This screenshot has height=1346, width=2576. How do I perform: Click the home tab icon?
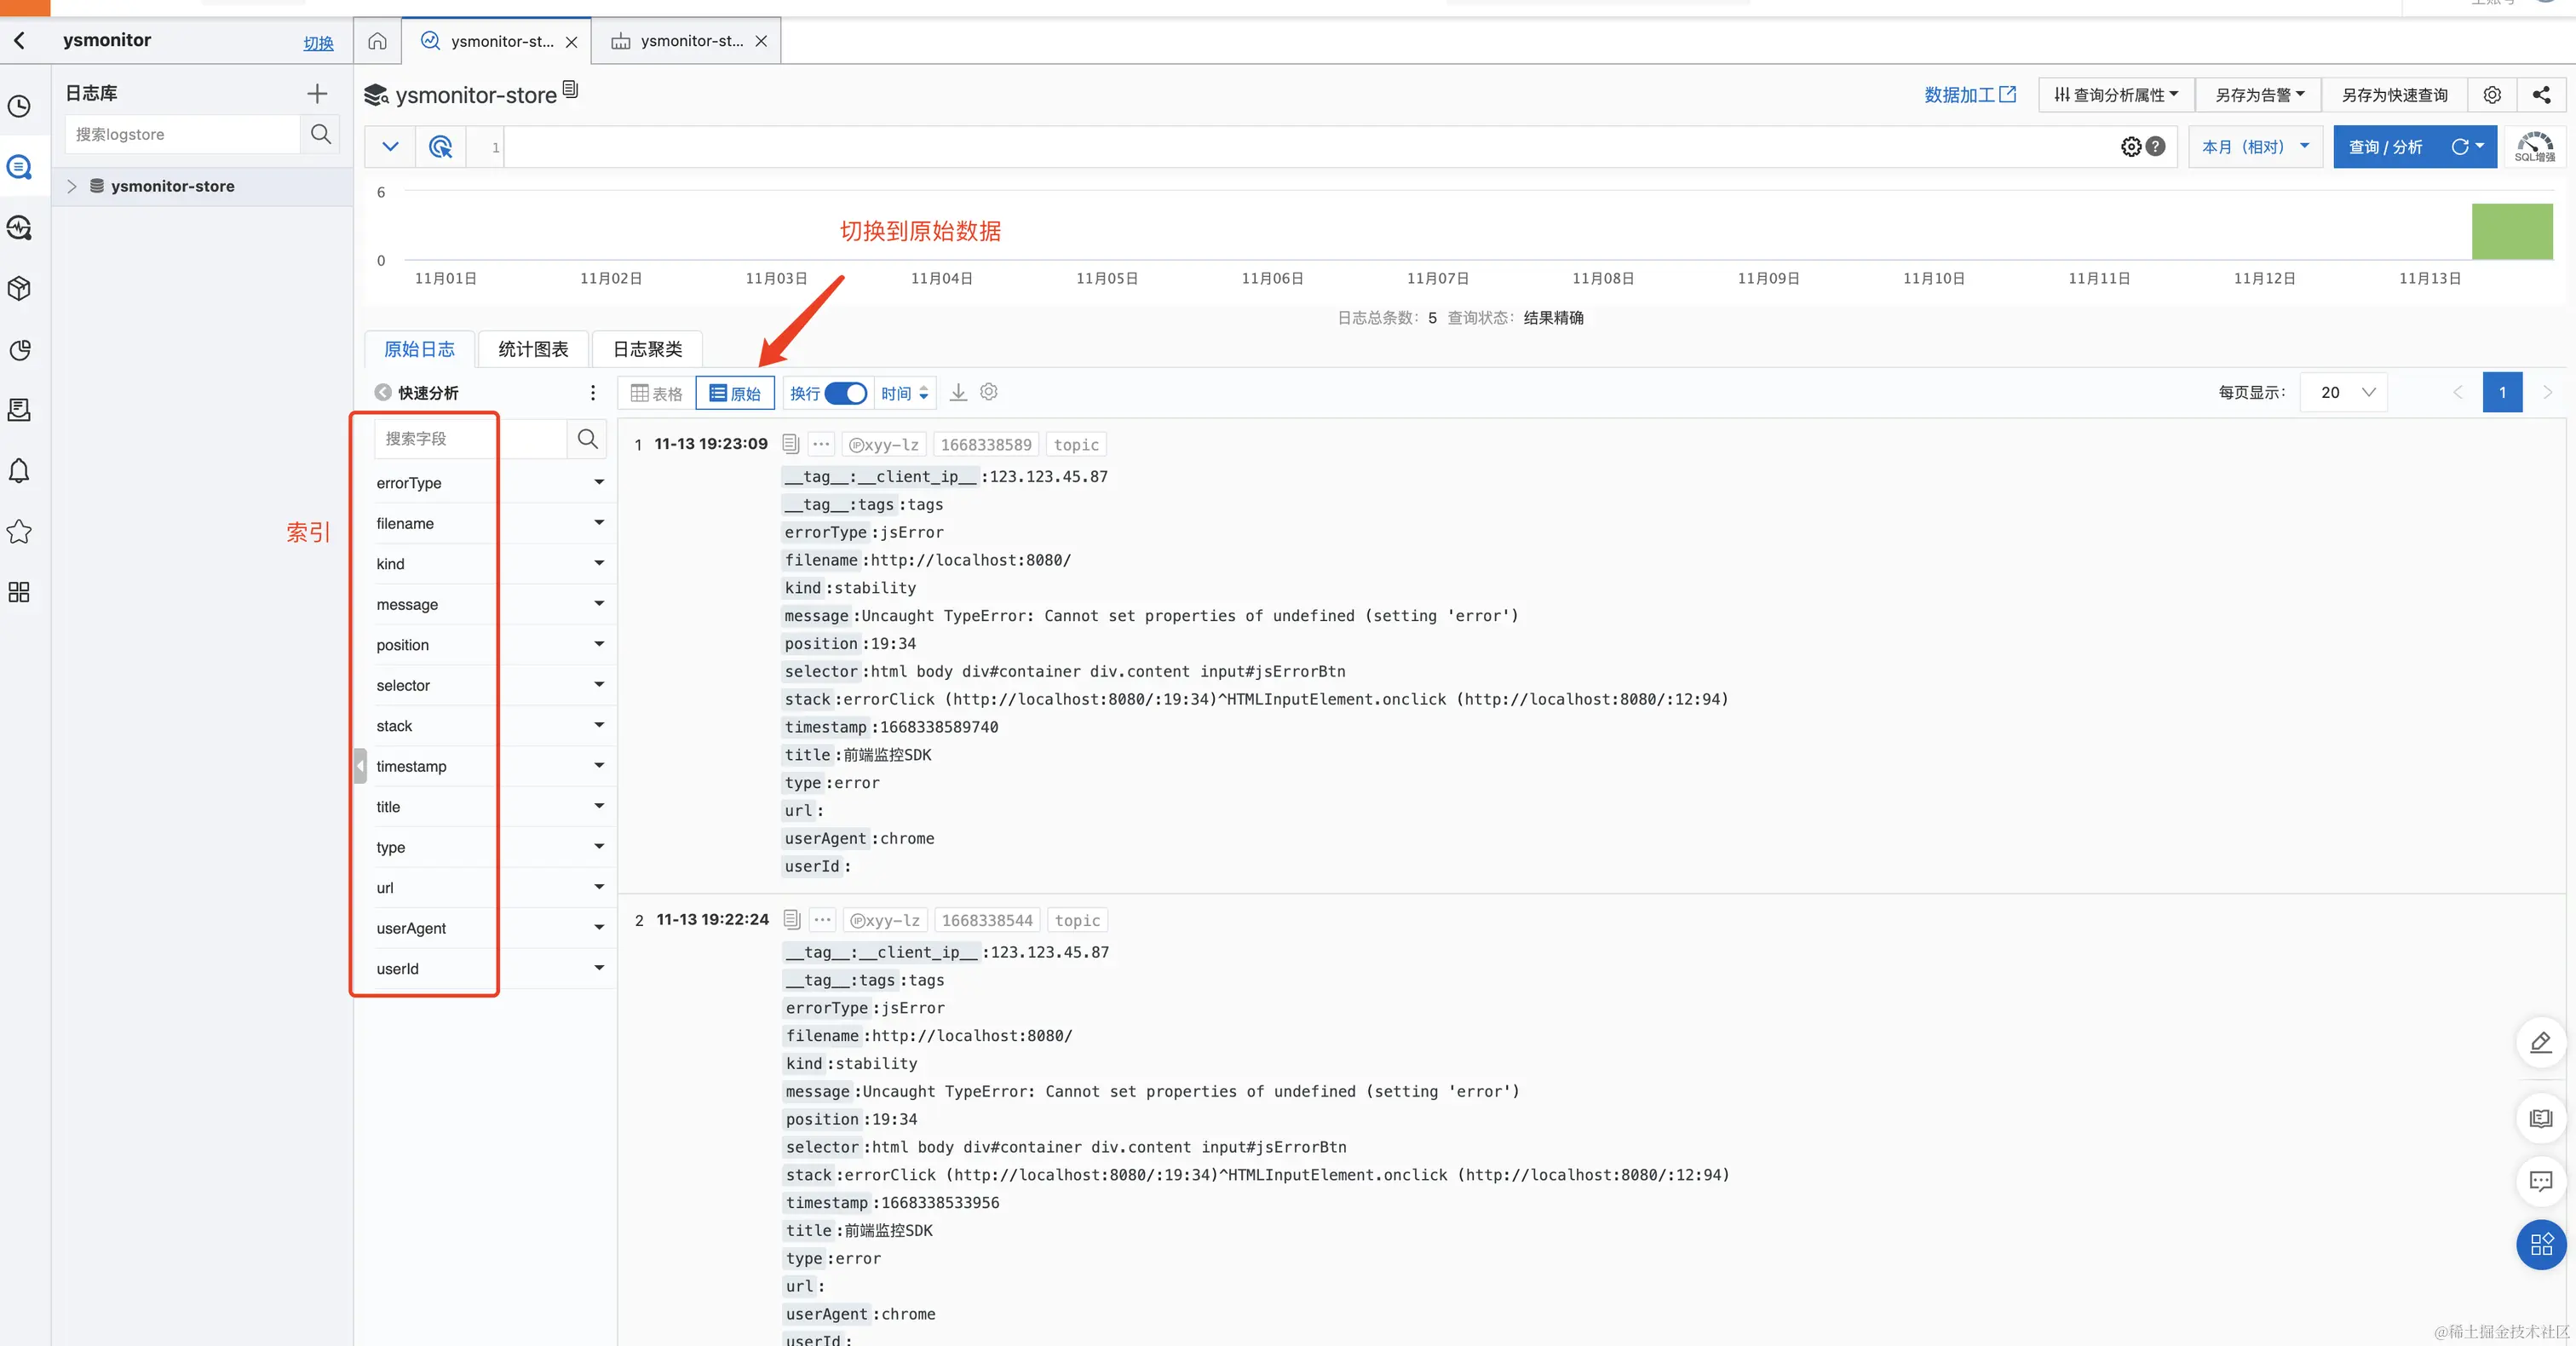pyautogui.click(x=377, y=41)
